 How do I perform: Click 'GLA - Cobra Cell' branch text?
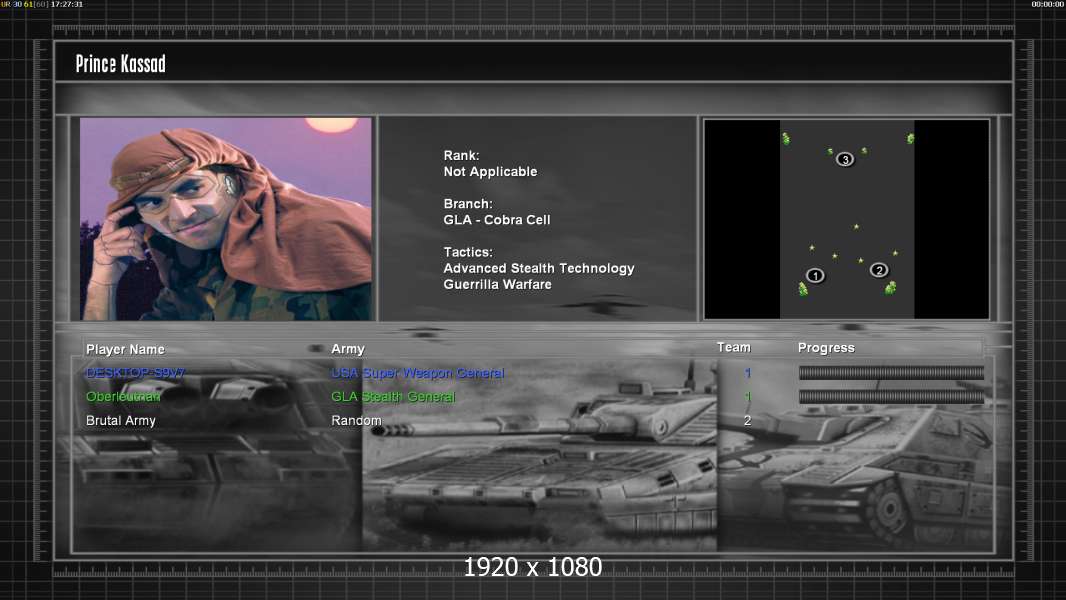click(497, 220)
